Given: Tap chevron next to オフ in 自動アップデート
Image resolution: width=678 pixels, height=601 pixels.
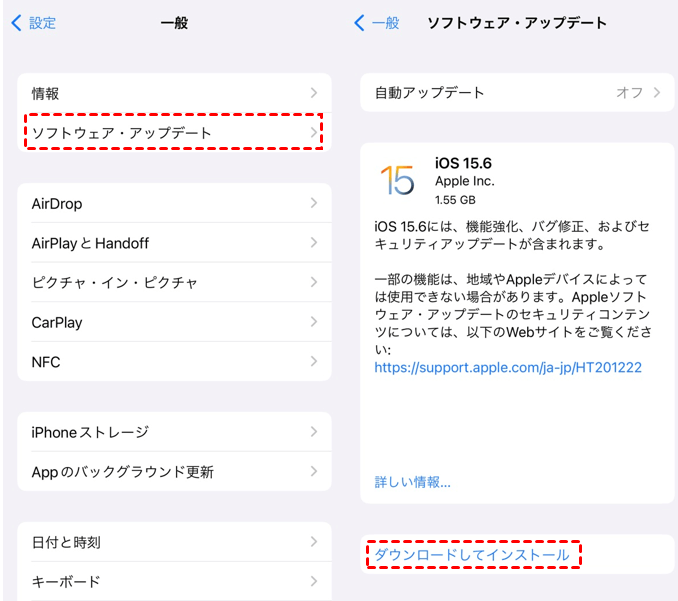Looking at the screenshot, I should pyautogui.click(x=657, y=93).
